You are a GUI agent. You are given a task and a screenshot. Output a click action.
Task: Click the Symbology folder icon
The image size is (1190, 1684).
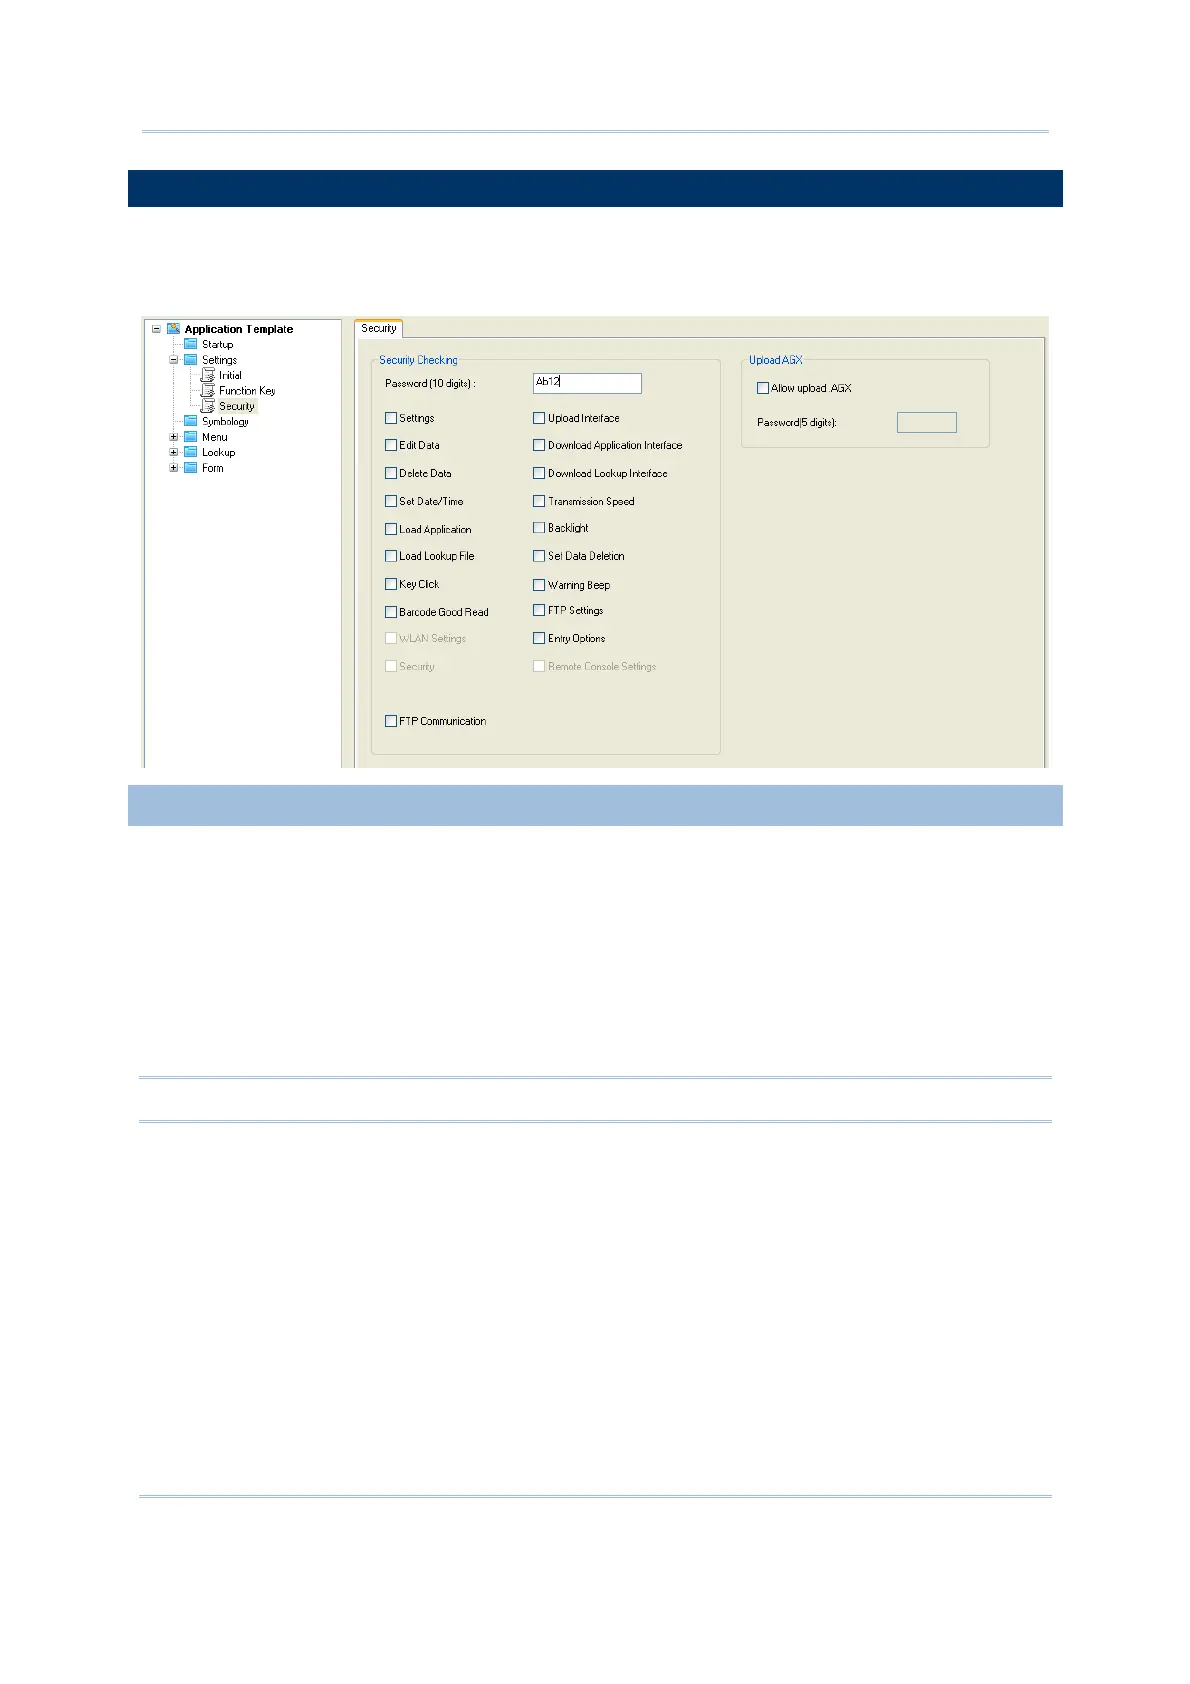coord(190,421)
